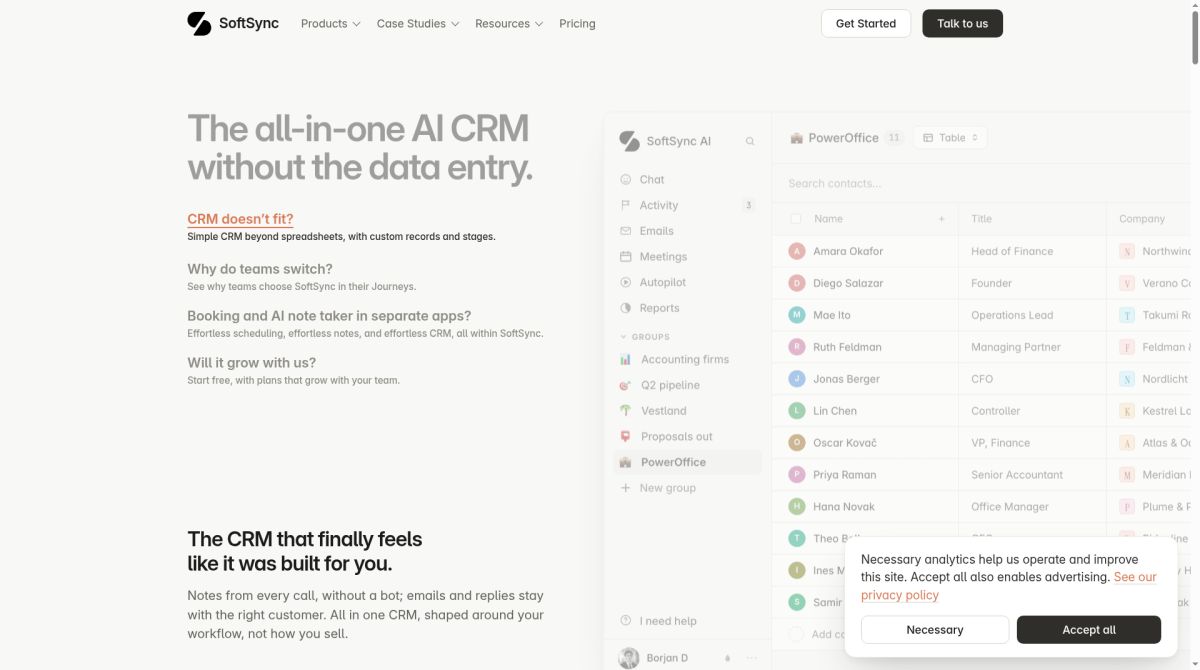1200x670 pixels.
Task: Click the 'Office Manager' title cell
Action: [x=1010, y=507]
